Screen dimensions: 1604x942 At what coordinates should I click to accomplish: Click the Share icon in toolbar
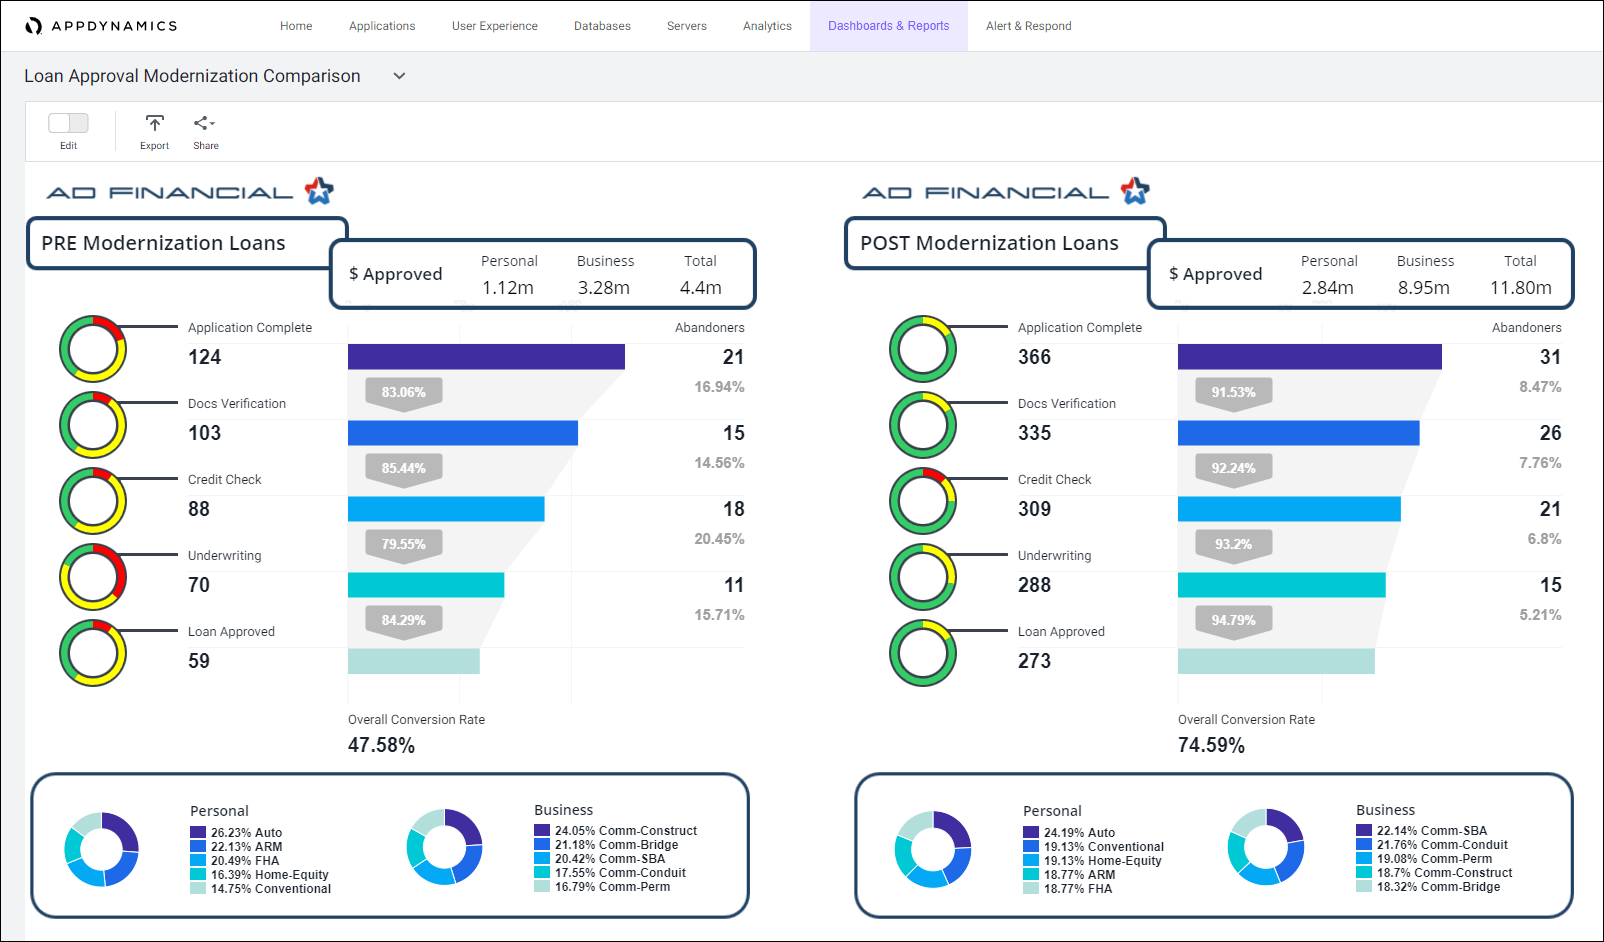click(x=201, y=123)
